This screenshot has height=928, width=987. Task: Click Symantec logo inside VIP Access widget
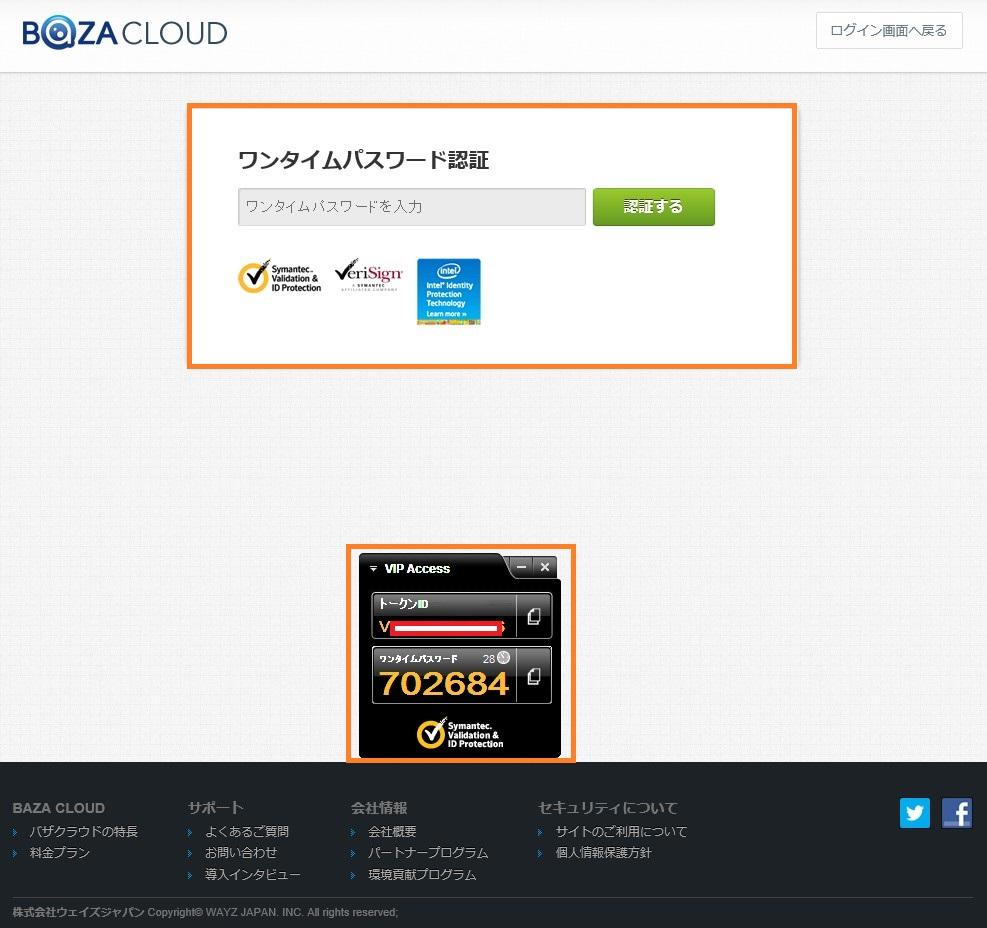click(460, 734)
